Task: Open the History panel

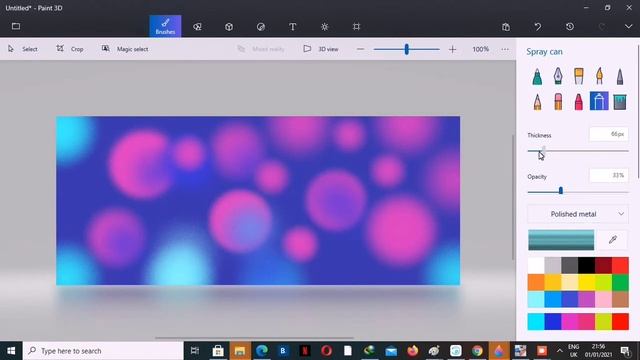Action: [570, 27]
